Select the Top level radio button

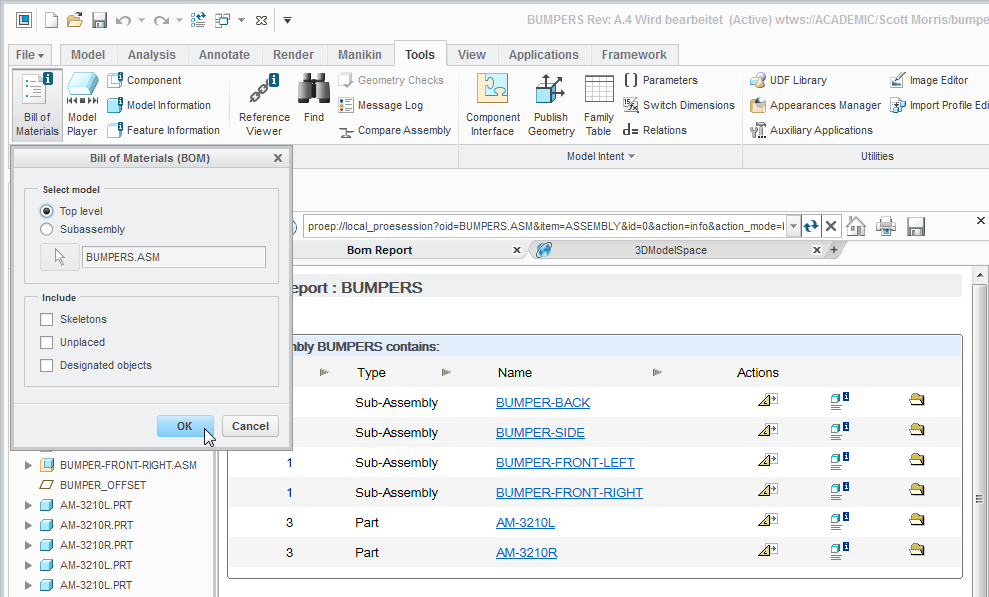[46, 211]
